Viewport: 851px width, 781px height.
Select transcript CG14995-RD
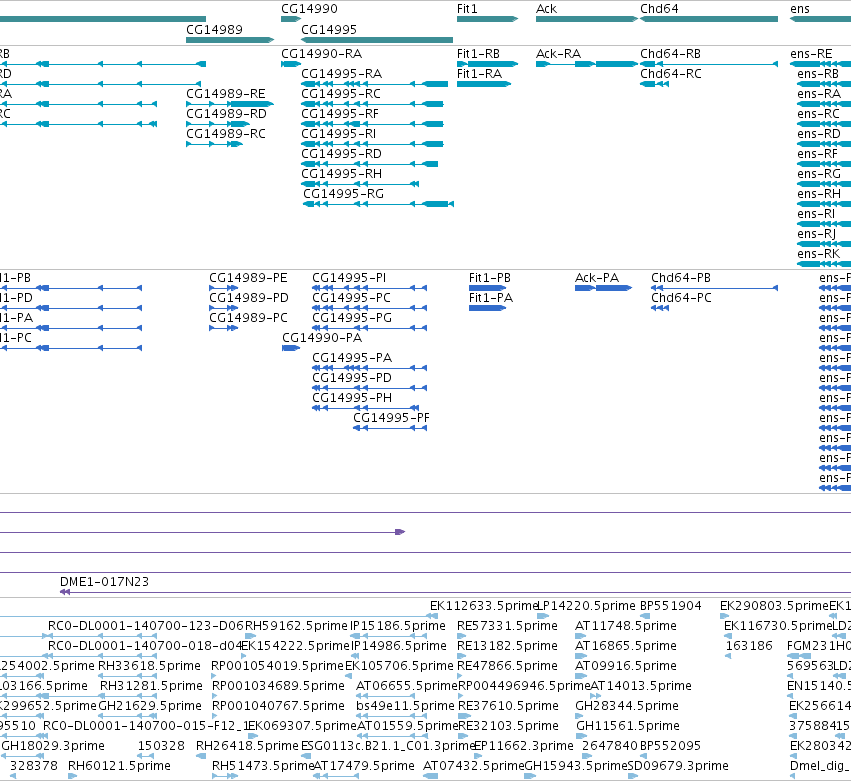pyautogui.click(x=370, y=164)
